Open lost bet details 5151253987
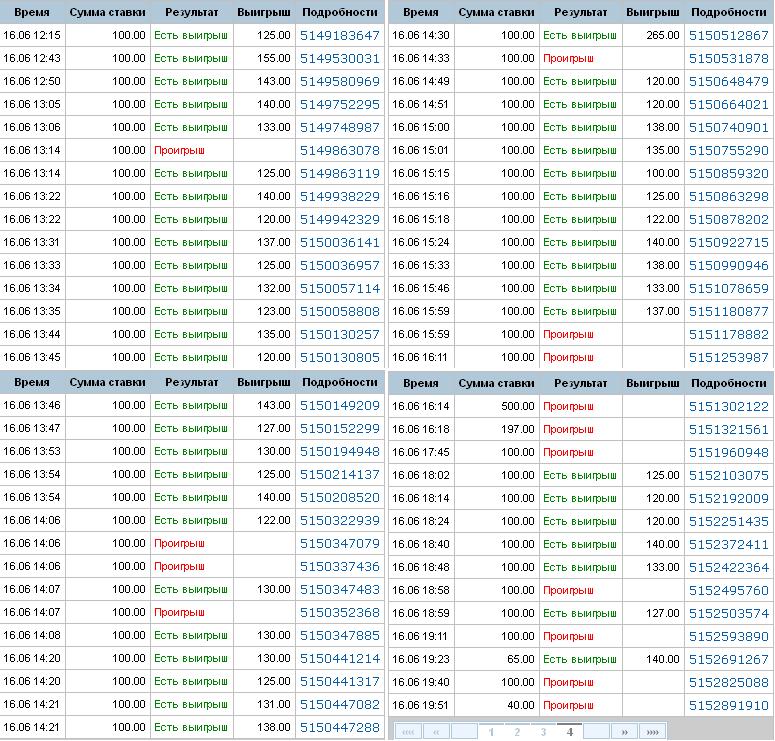This screenshot has height=741, width=775. [729, 357]
